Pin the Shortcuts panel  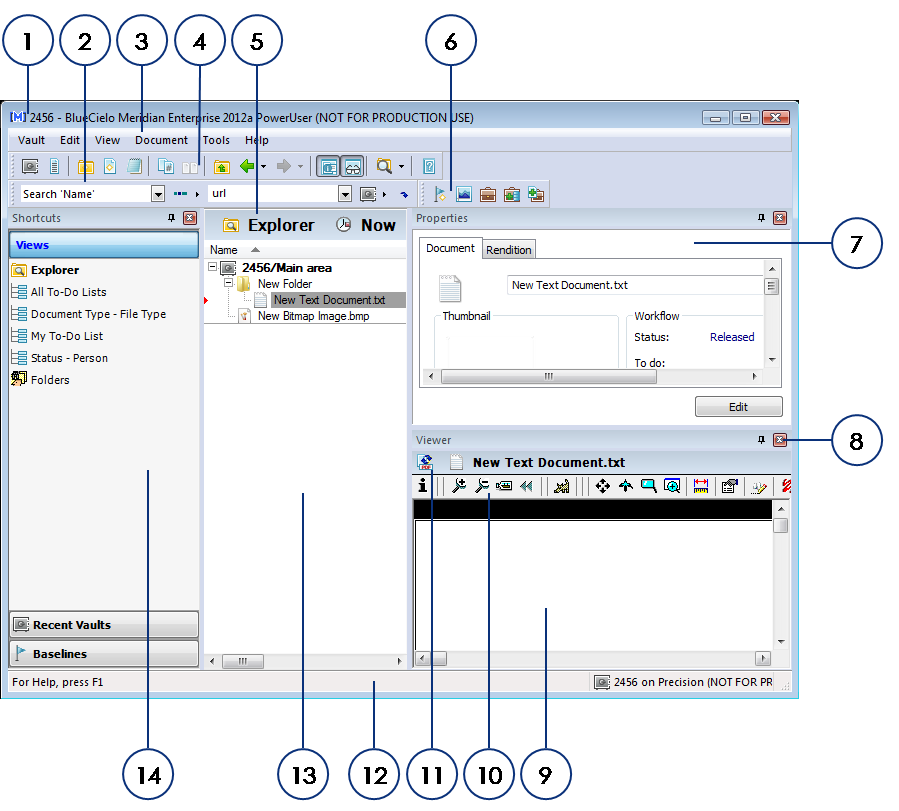pos(171,218)
